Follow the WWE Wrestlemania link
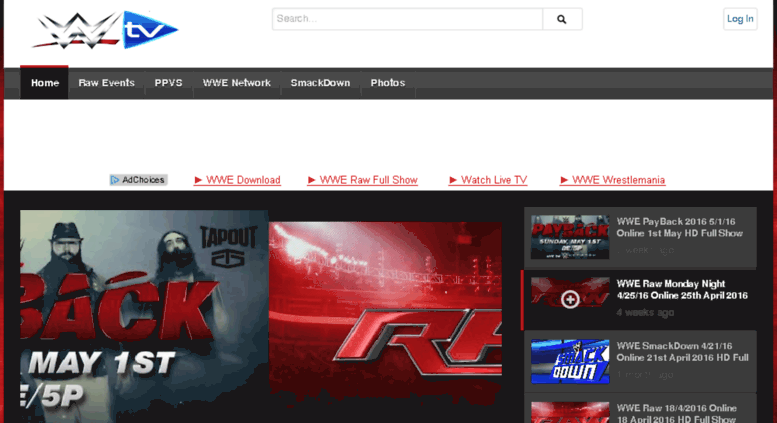This screenshot has height=423, width=777. (x=612, y=180)
